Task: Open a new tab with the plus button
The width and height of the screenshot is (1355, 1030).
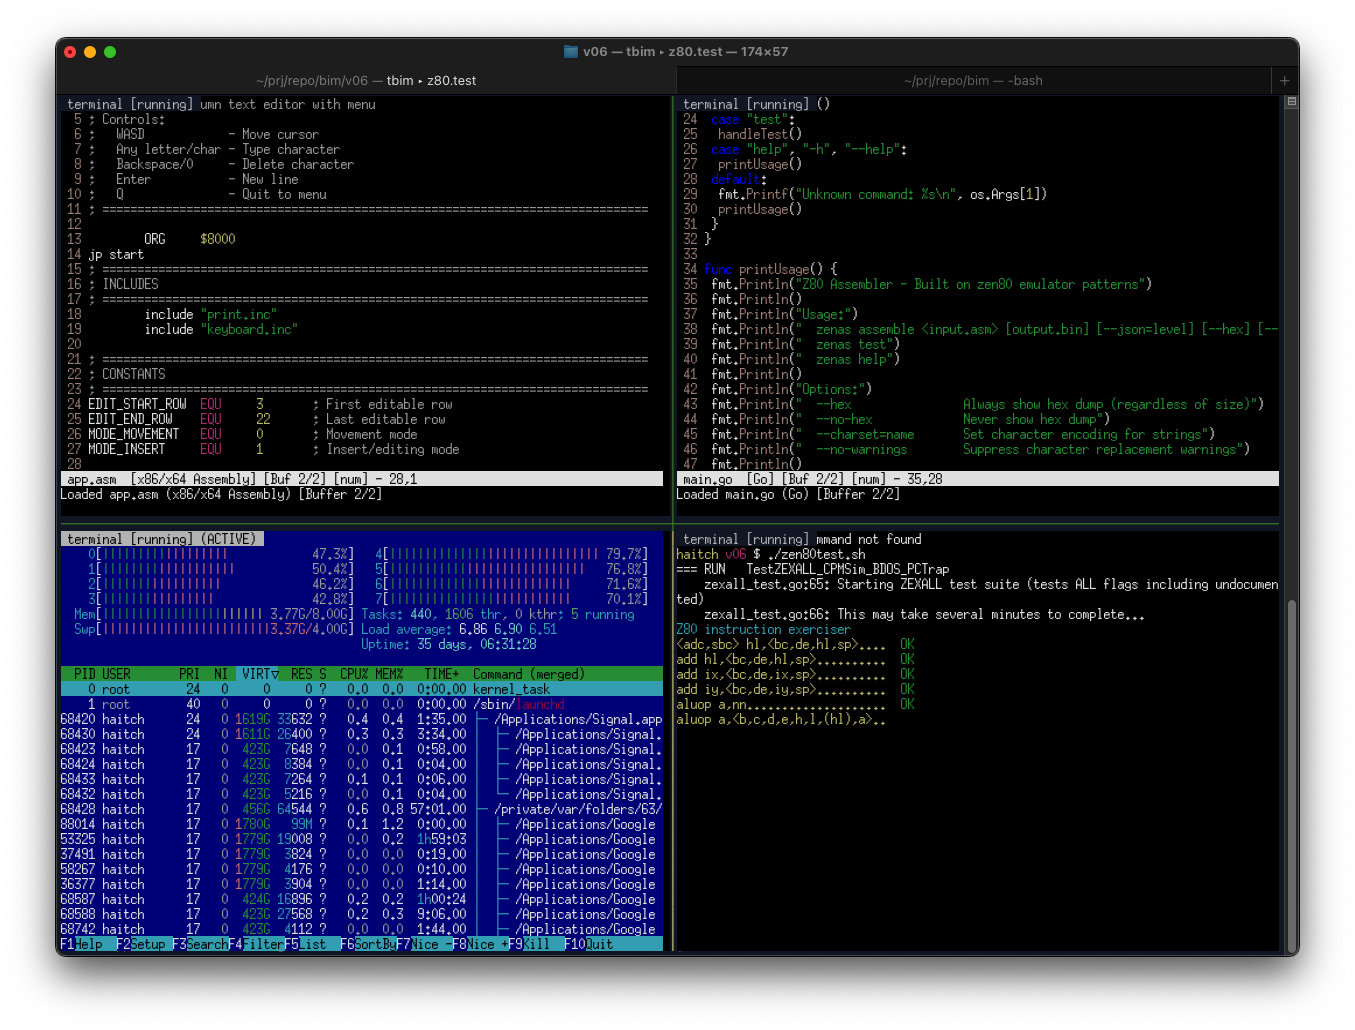Action: coord(1284,81)
